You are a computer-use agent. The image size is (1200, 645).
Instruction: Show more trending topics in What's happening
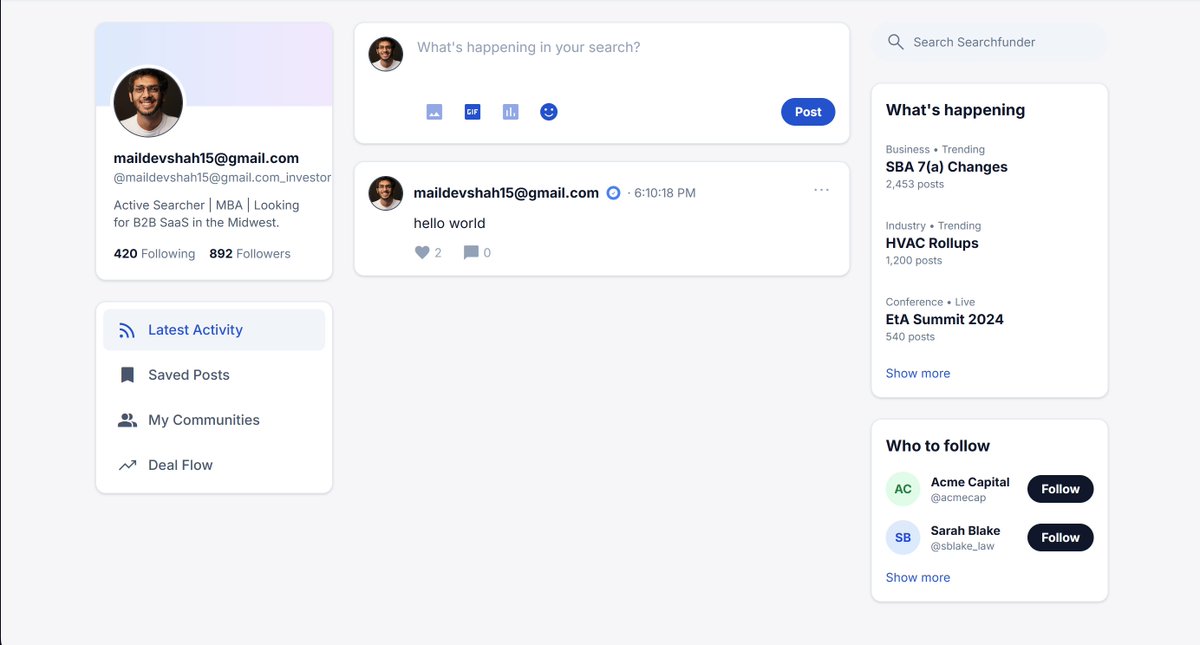[x=918, y=373]
